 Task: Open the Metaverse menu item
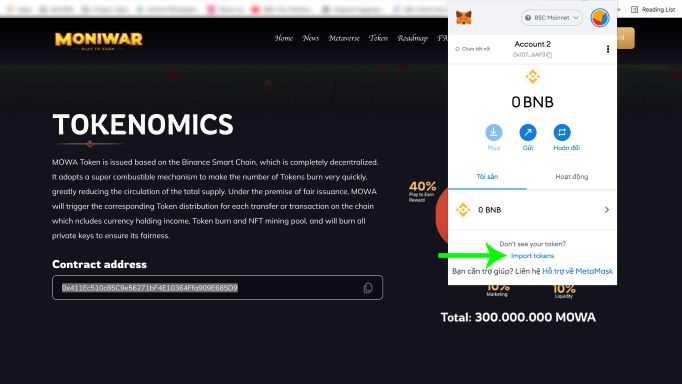point(344,38)
